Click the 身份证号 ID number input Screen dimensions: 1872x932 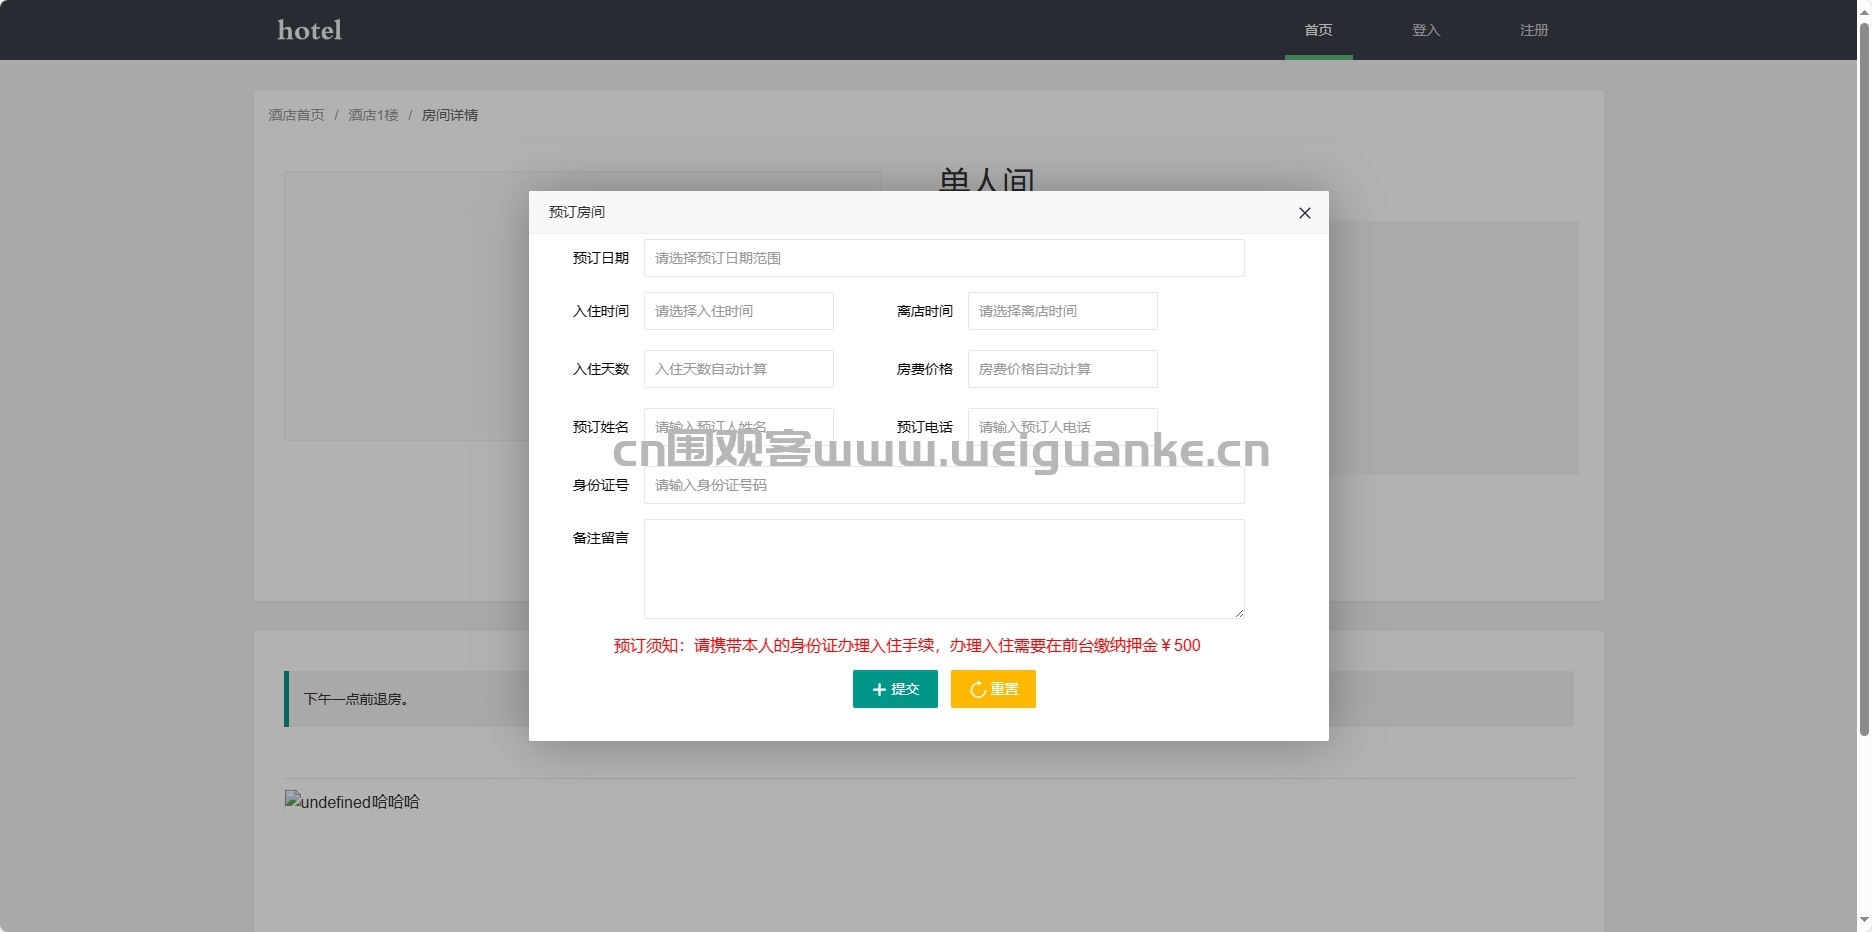[944, 486]
